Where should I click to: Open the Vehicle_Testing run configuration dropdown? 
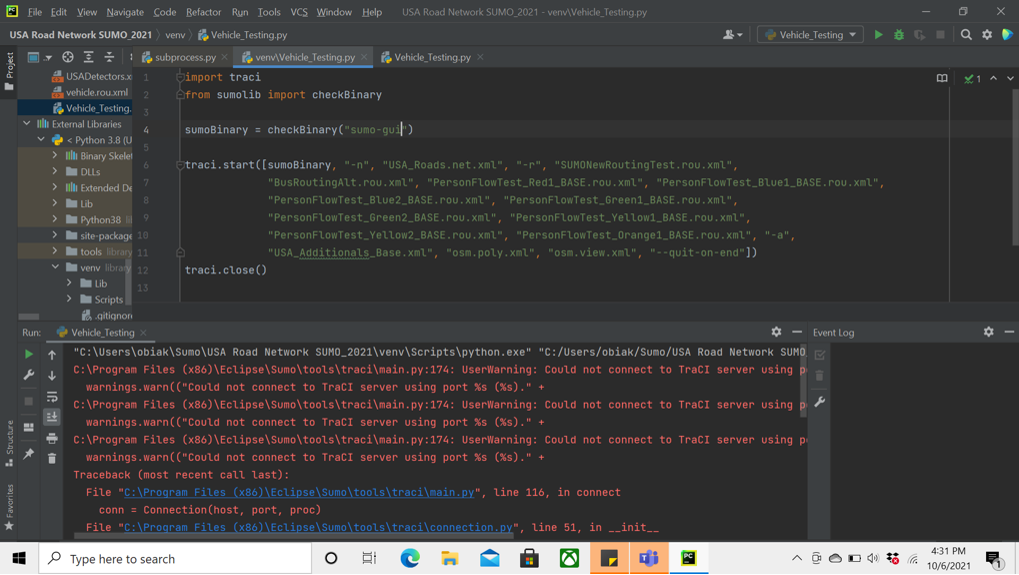[x=811, y=35]
